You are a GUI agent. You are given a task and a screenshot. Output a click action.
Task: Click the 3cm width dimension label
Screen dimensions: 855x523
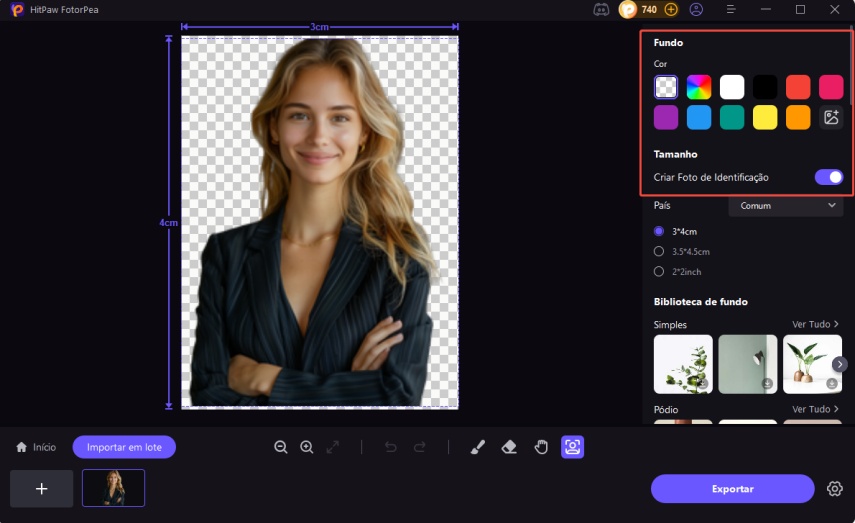(319, 27)
